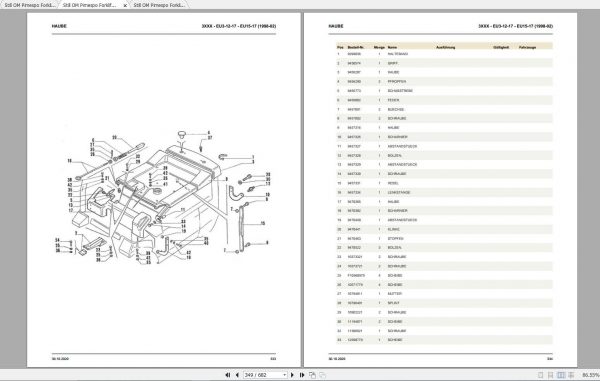Click the Gültigkeit column header

501,47
